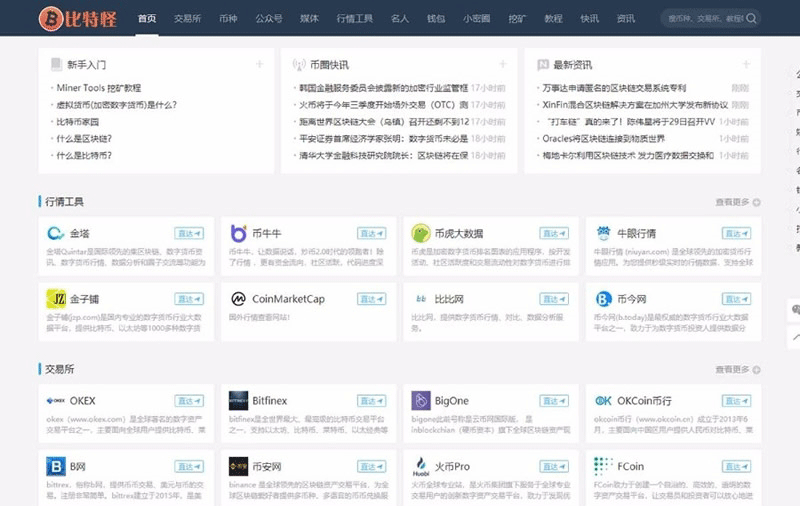Click the 最新资讯 panel icon
The image size is (800, 506).
click(543, 65)
